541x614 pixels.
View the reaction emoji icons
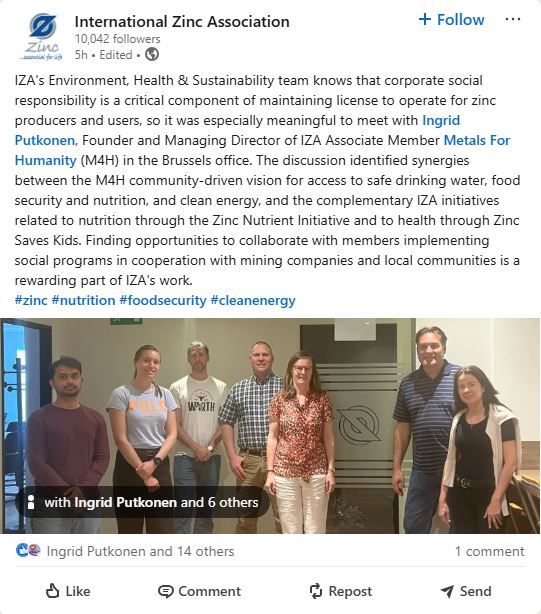tap(28, 551)
